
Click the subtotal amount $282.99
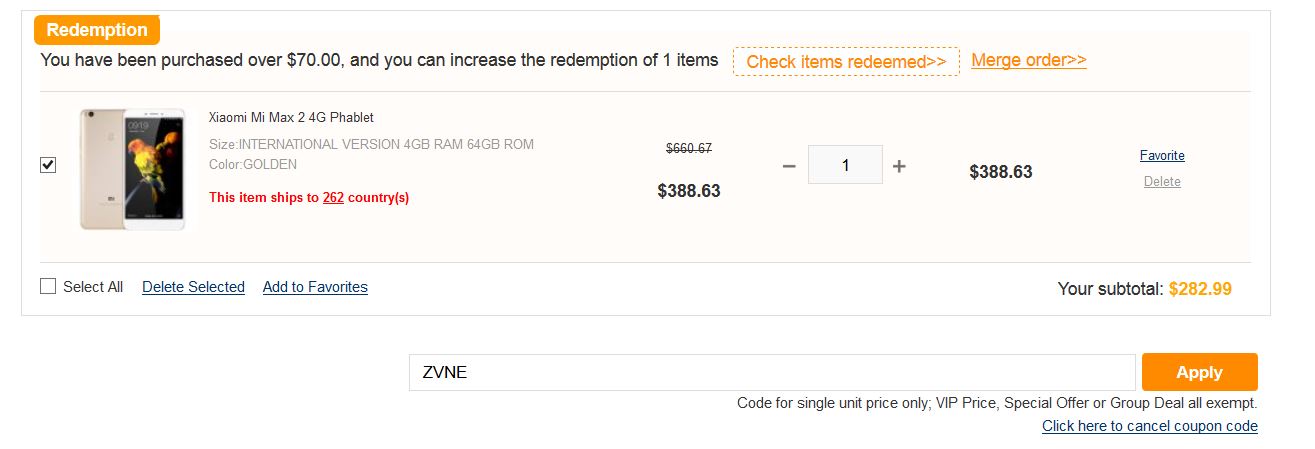pyautogui.click(x=1200, y=289)
